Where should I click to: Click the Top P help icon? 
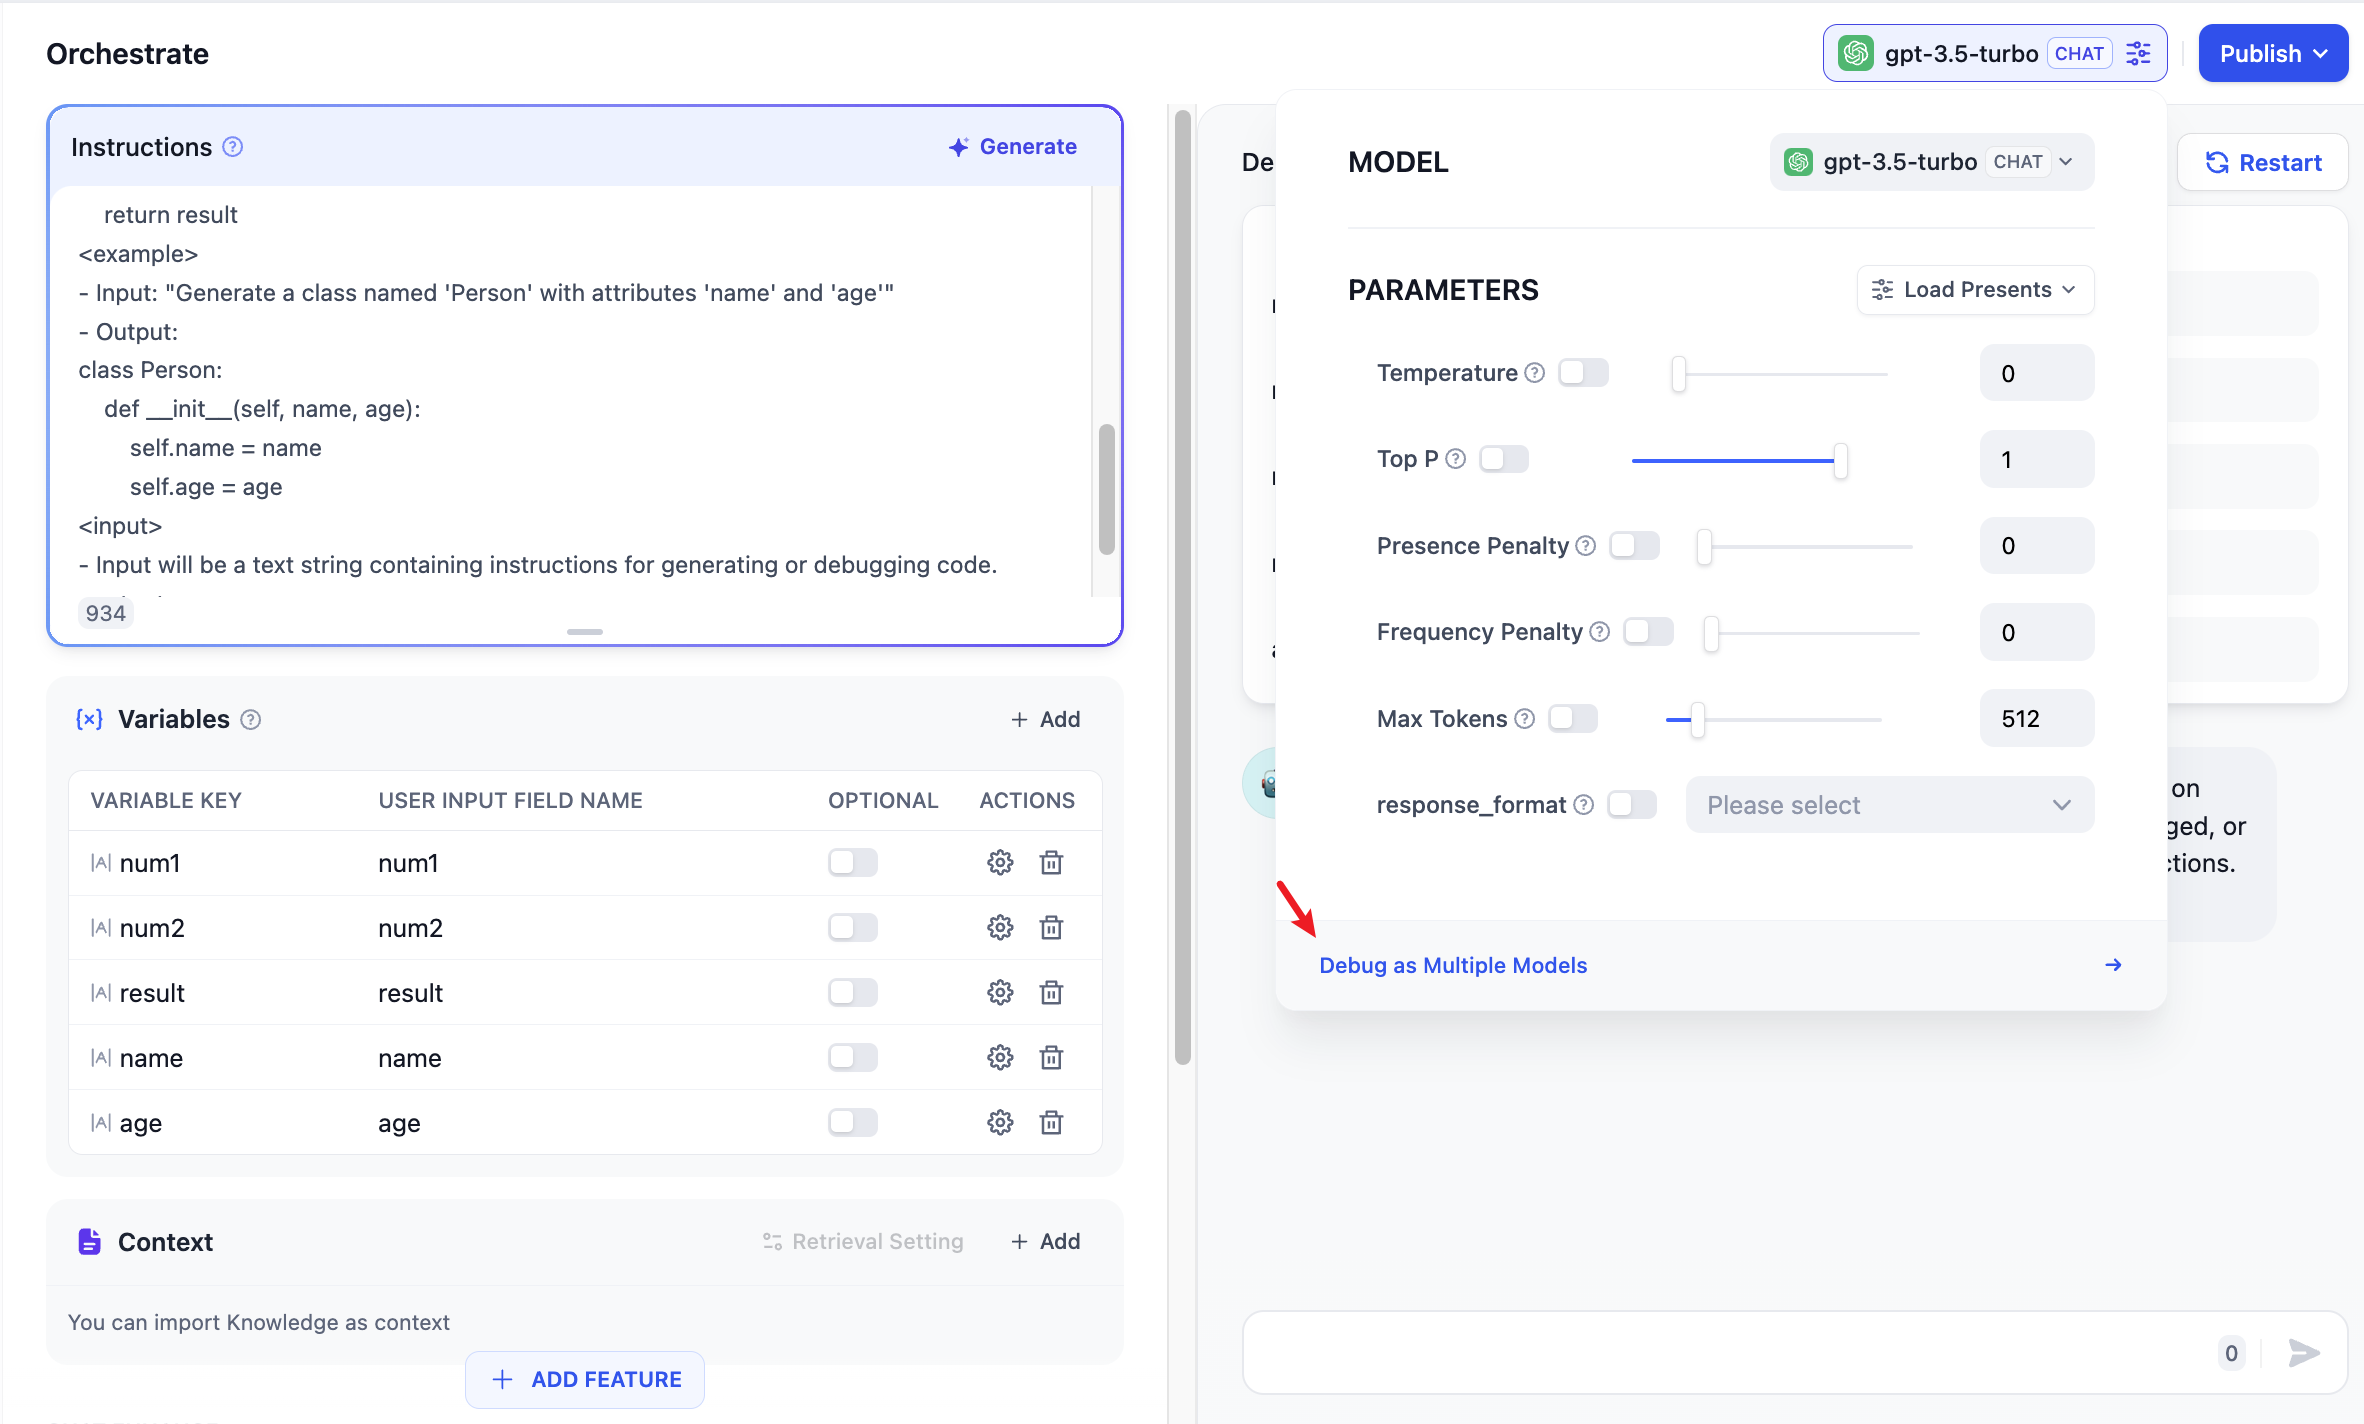pos(1456,459)
